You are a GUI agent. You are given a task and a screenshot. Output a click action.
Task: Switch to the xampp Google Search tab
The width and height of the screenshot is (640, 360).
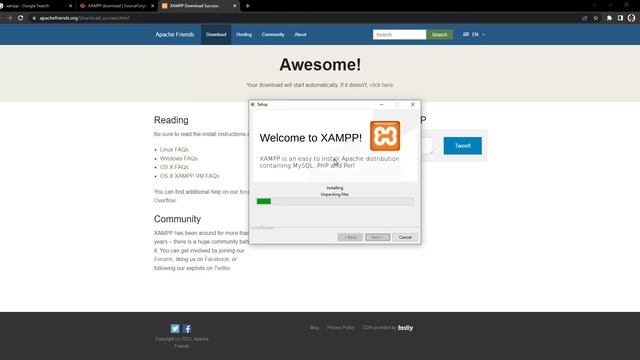tap(35, 6)
